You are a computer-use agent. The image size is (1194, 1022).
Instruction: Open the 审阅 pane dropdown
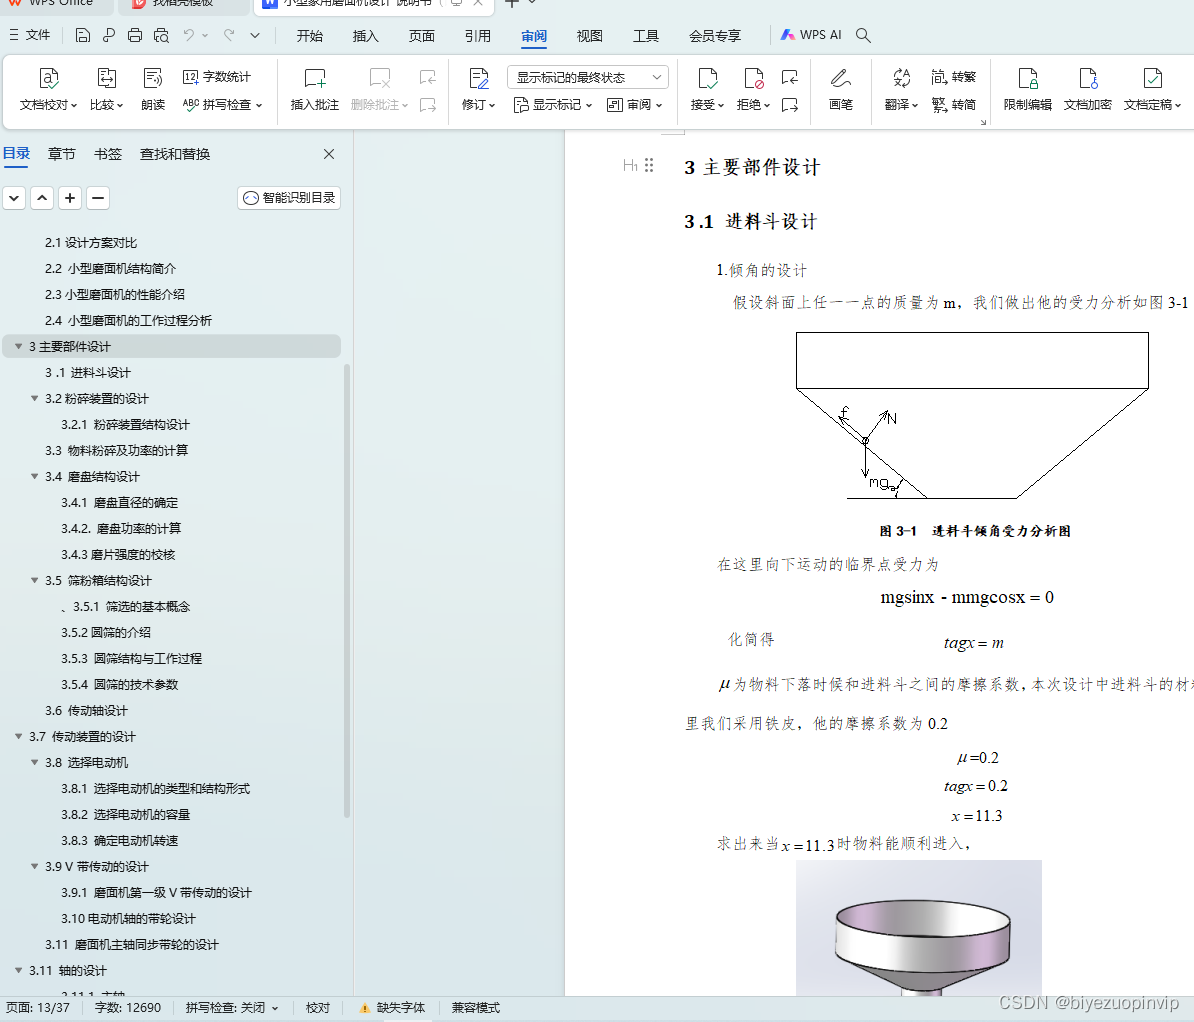coord(634,104)
